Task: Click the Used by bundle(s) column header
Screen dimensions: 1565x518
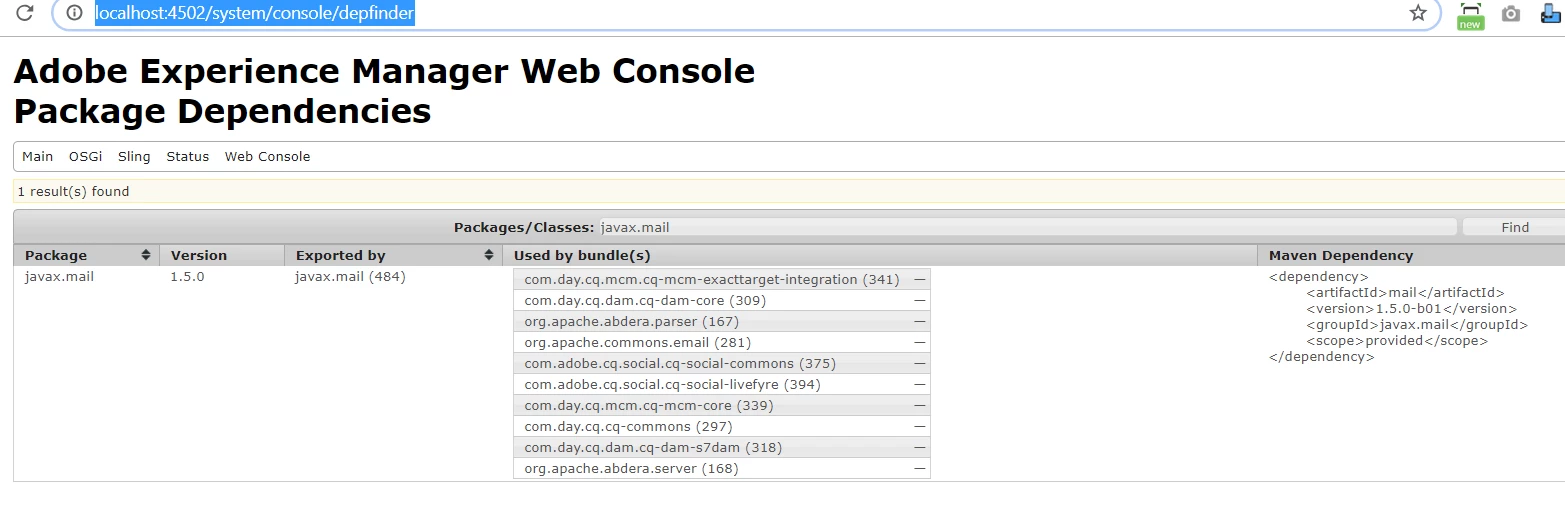Action: (879, 255)
